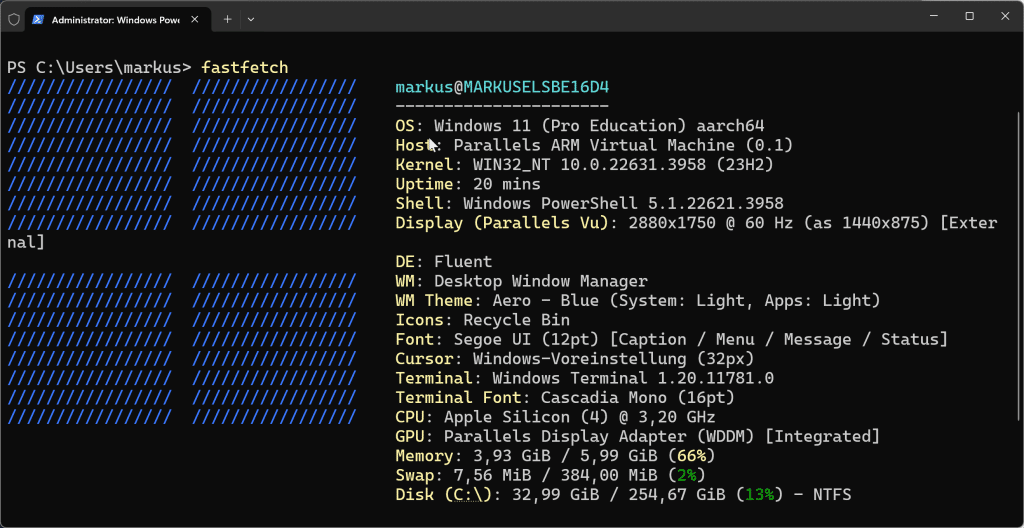Open the new tab profile dropdown arrow

pyautogui.click(x=251, y=20)
